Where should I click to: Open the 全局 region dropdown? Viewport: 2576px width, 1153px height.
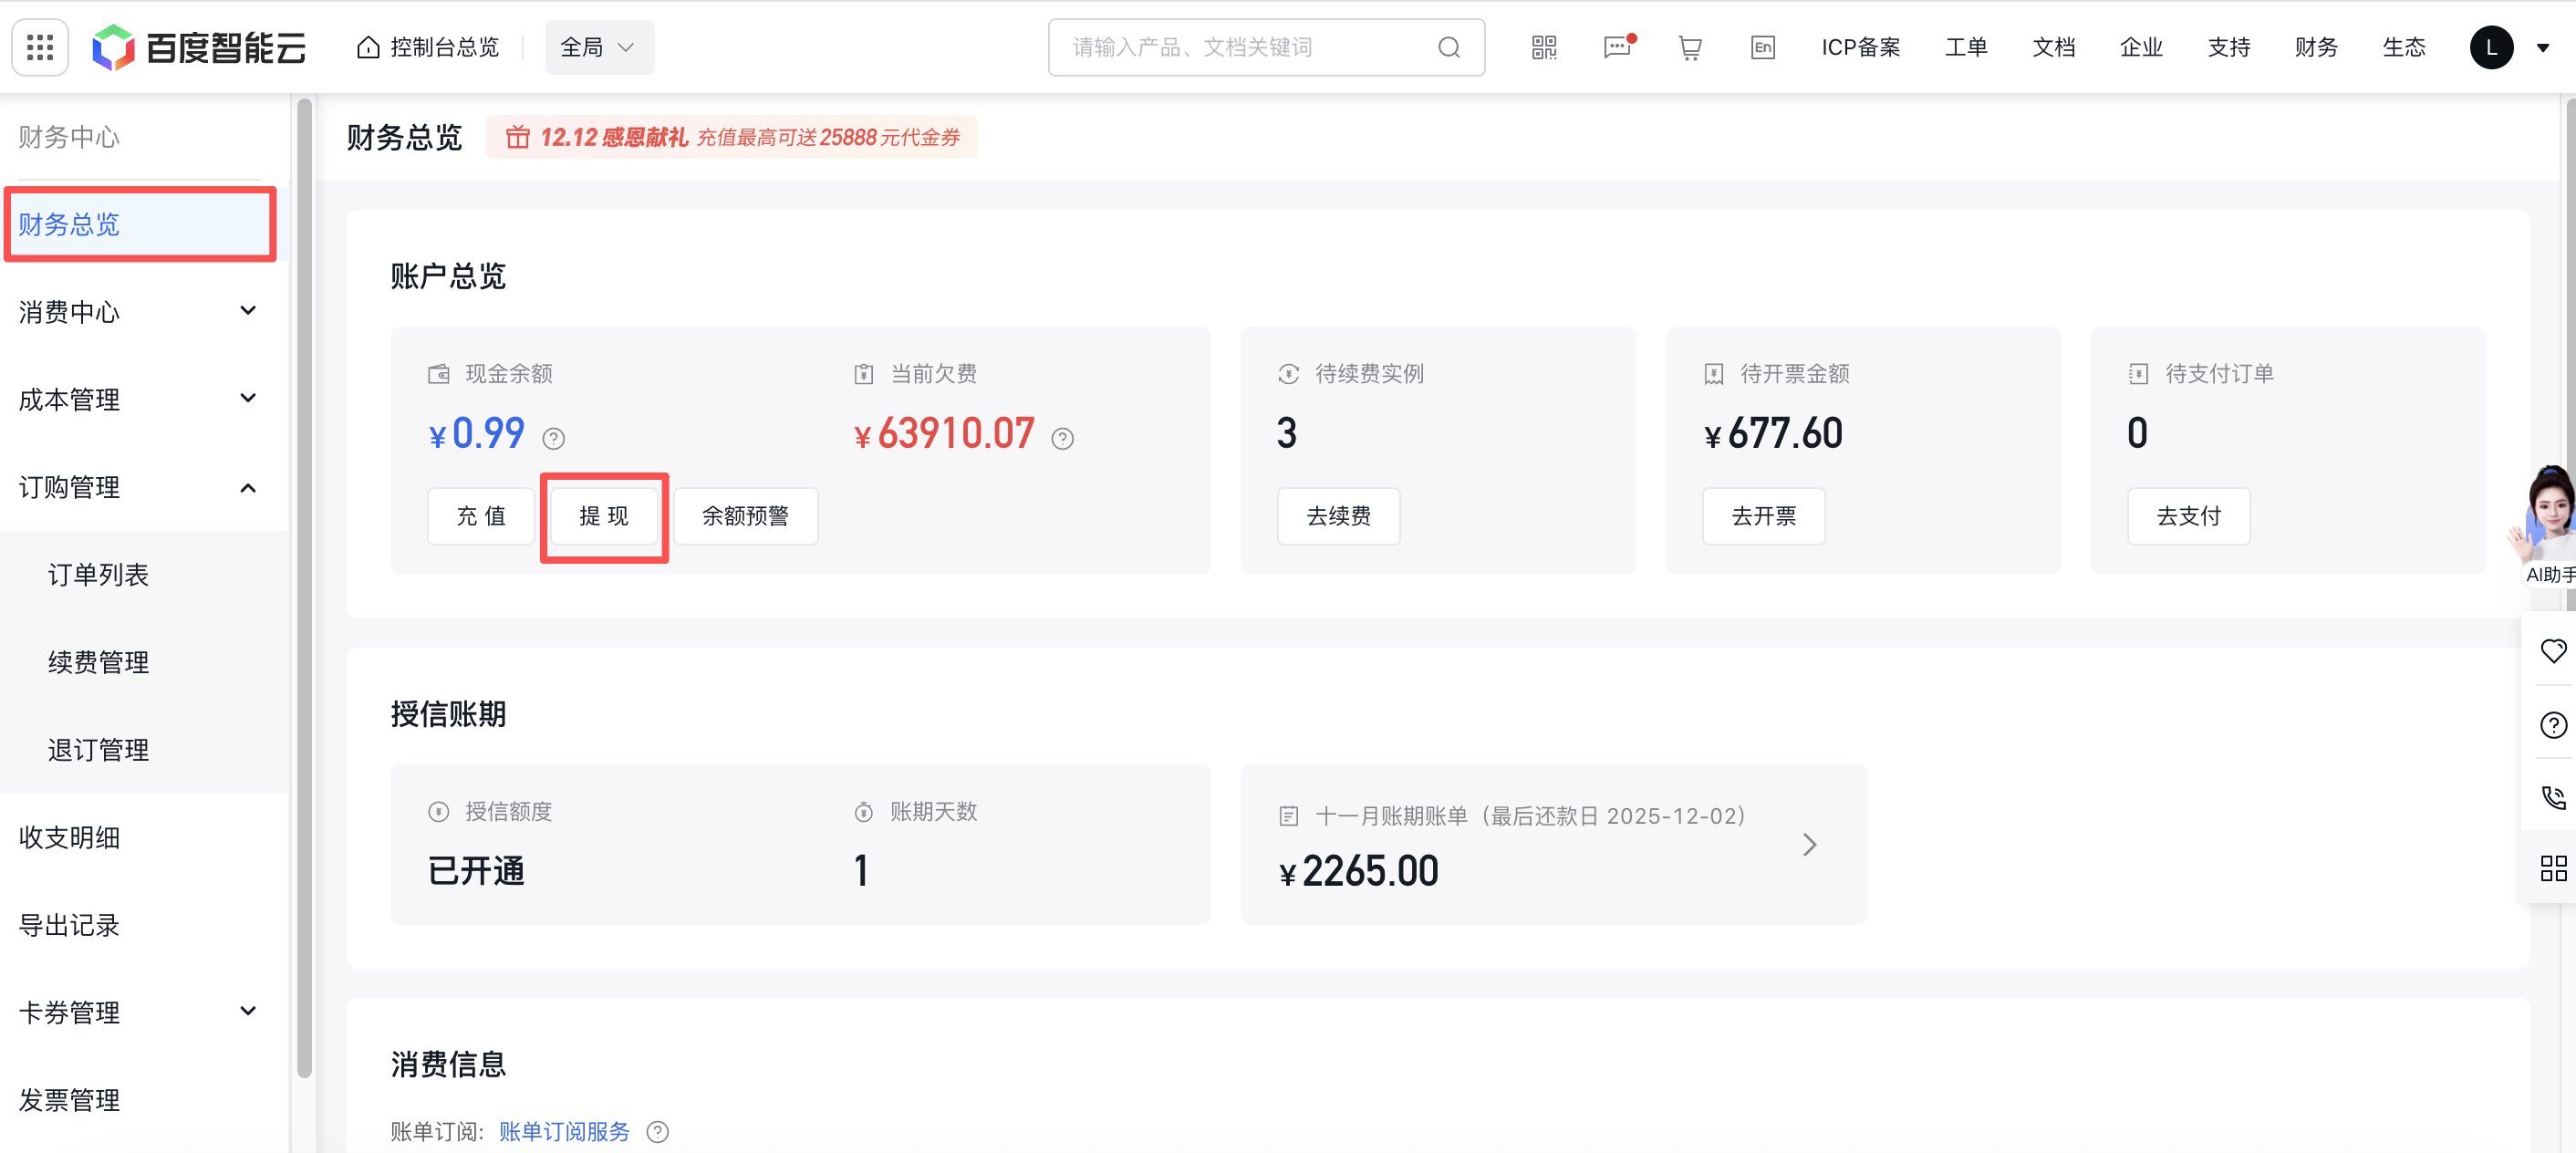[x=598, y=47]
